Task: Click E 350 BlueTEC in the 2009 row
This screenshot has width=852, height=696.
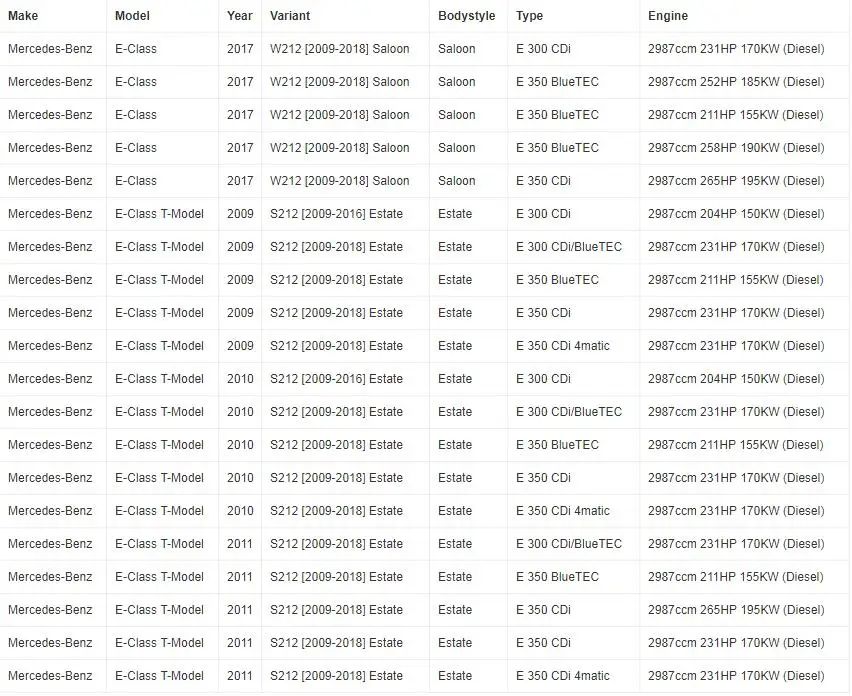Action: pos(557,280)
